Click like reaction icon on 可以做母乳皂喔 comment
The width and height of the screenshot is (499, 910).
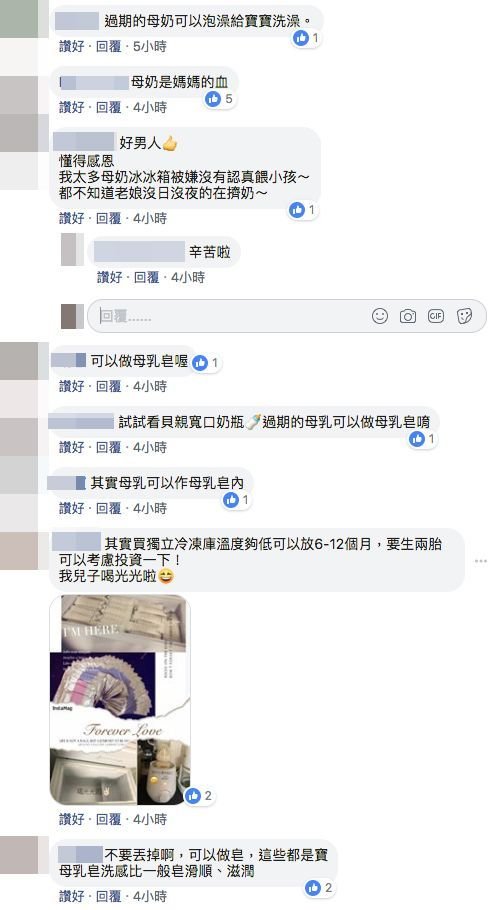(200, 363)
